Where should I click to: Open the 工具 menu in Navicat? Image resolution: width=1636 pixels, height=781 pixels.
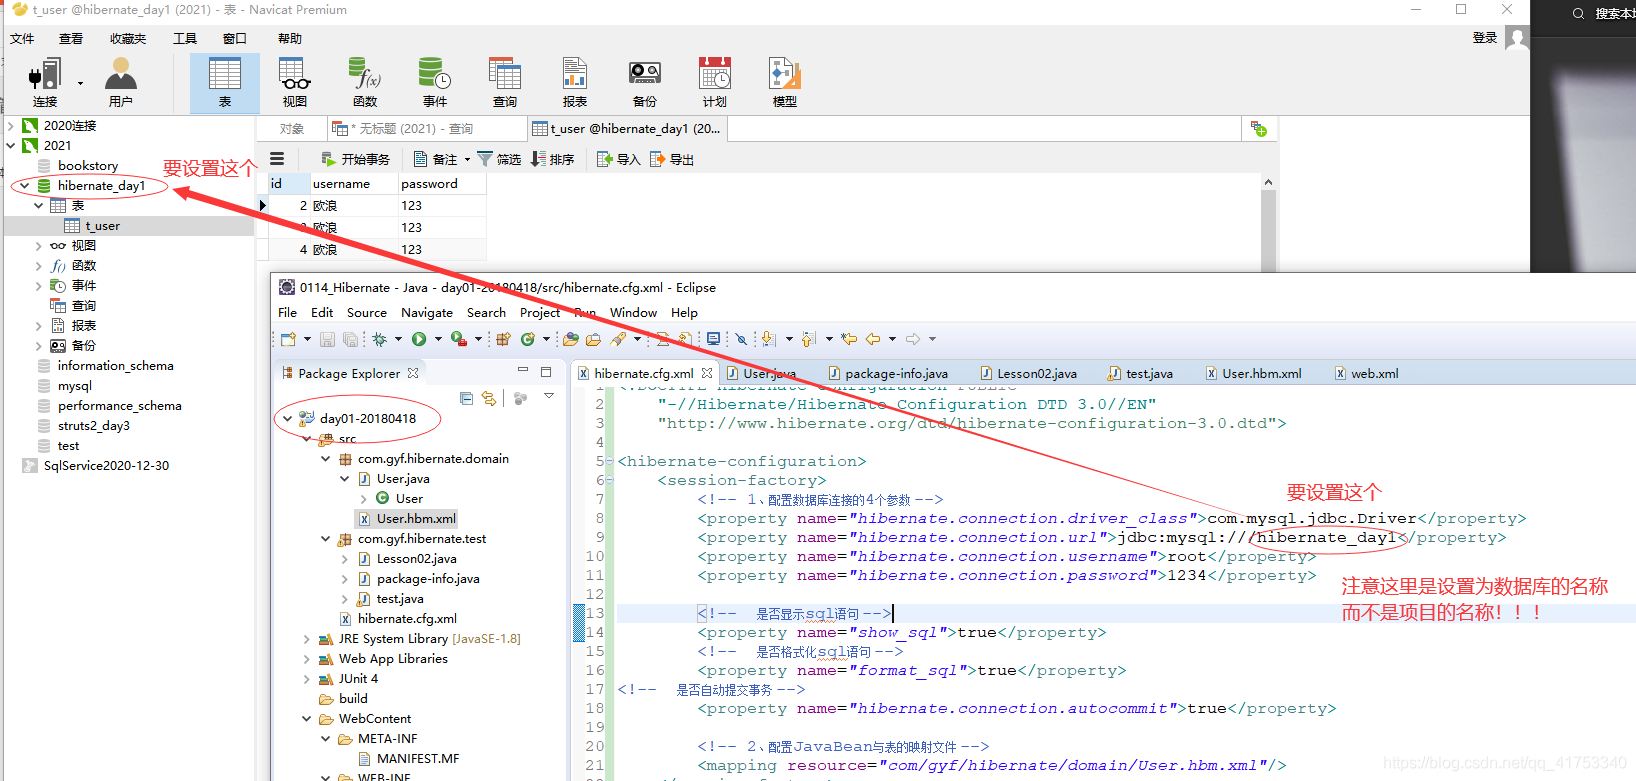point(185,39)
